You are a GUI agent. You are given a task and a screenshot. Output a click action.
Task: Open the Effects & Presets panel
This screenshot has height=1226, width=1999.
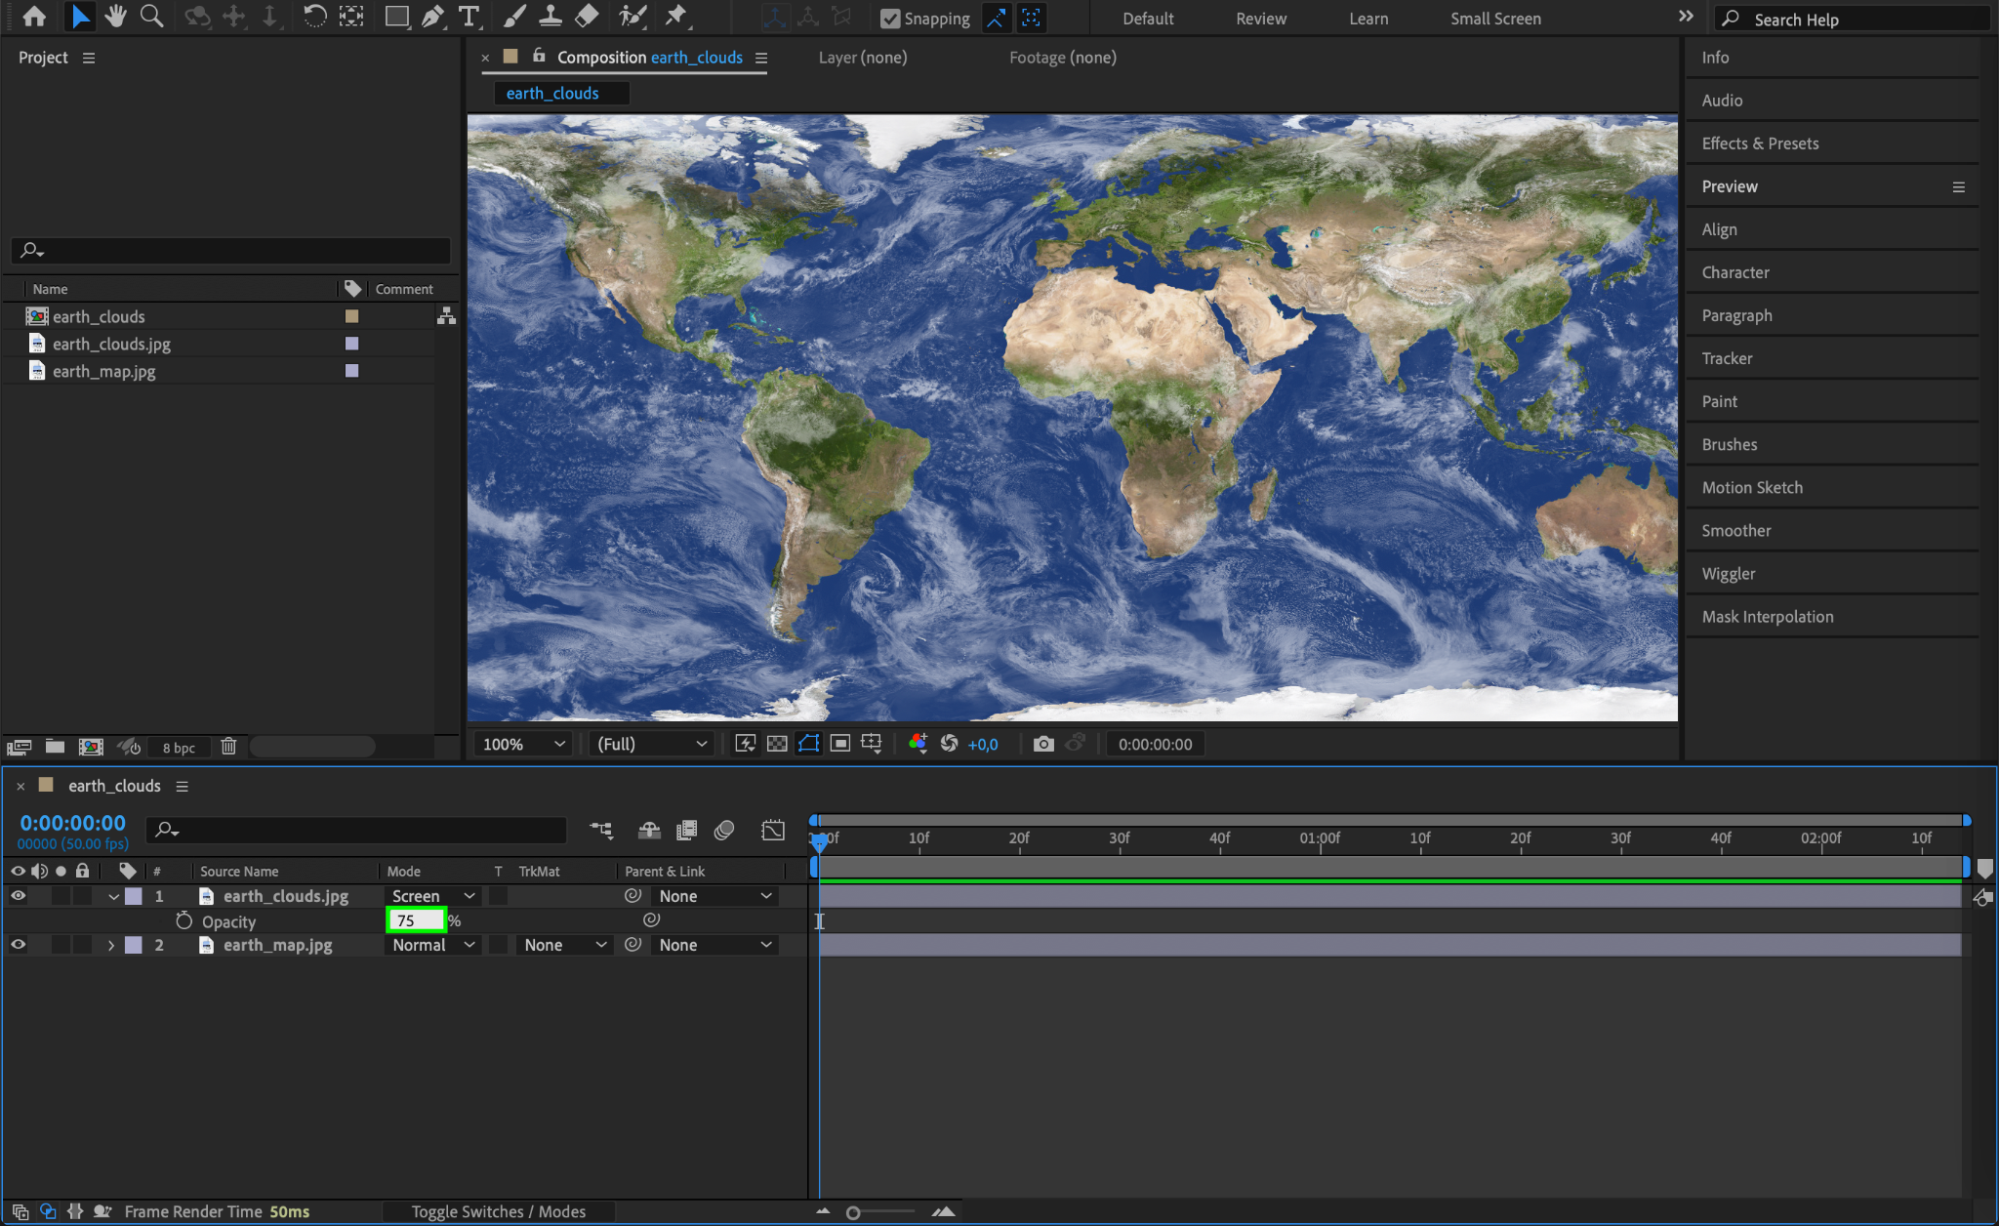(1759, 143)
